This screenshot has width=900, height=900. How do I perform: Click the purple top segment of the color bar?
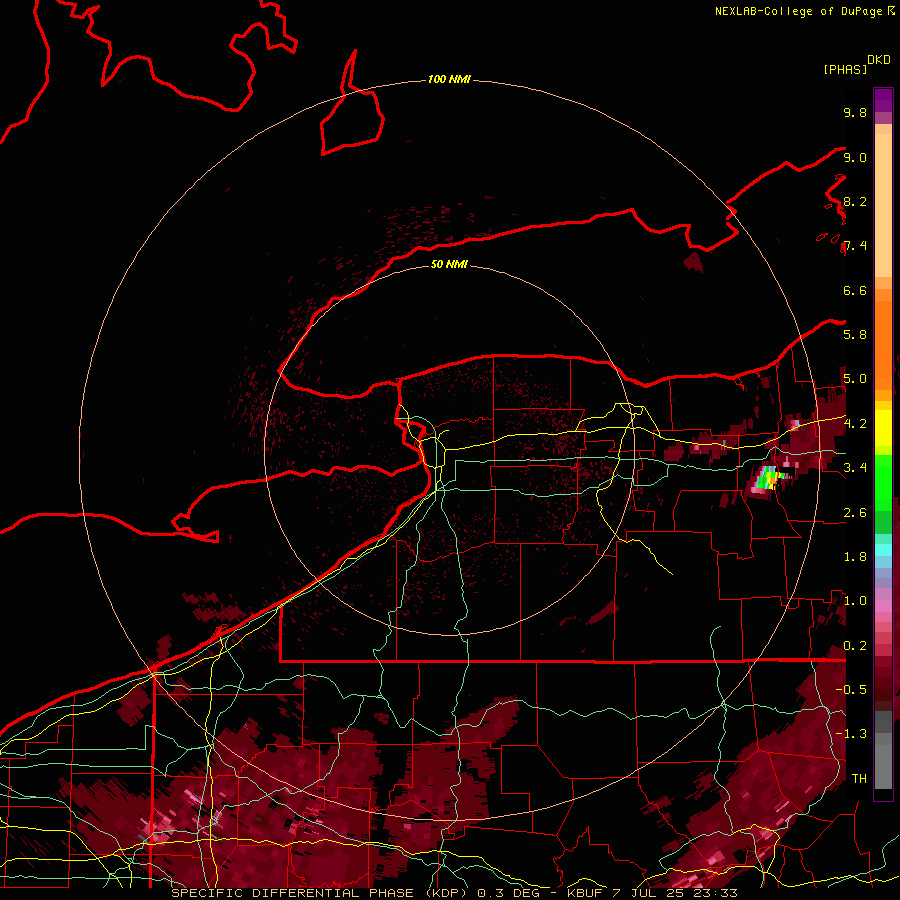pyautogui.click(x=883, y=100)
